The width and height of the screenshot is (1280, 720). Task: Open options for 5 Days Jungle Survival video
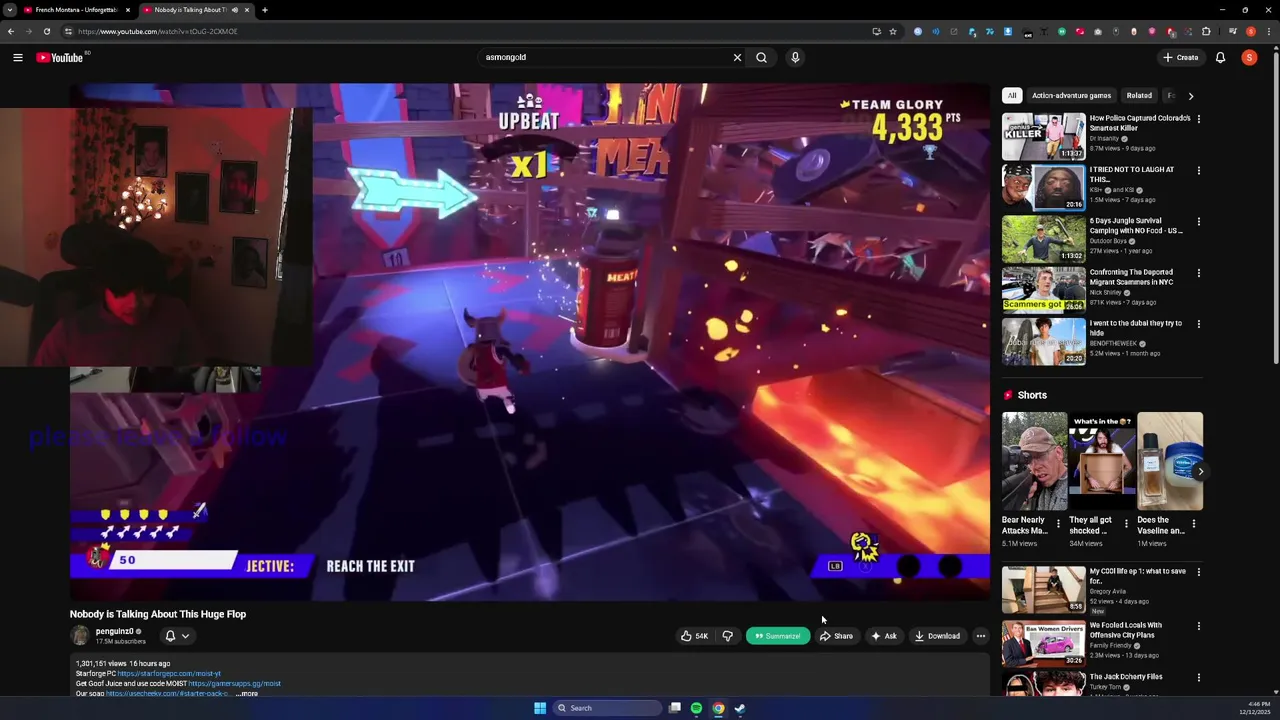point(1198,221)
